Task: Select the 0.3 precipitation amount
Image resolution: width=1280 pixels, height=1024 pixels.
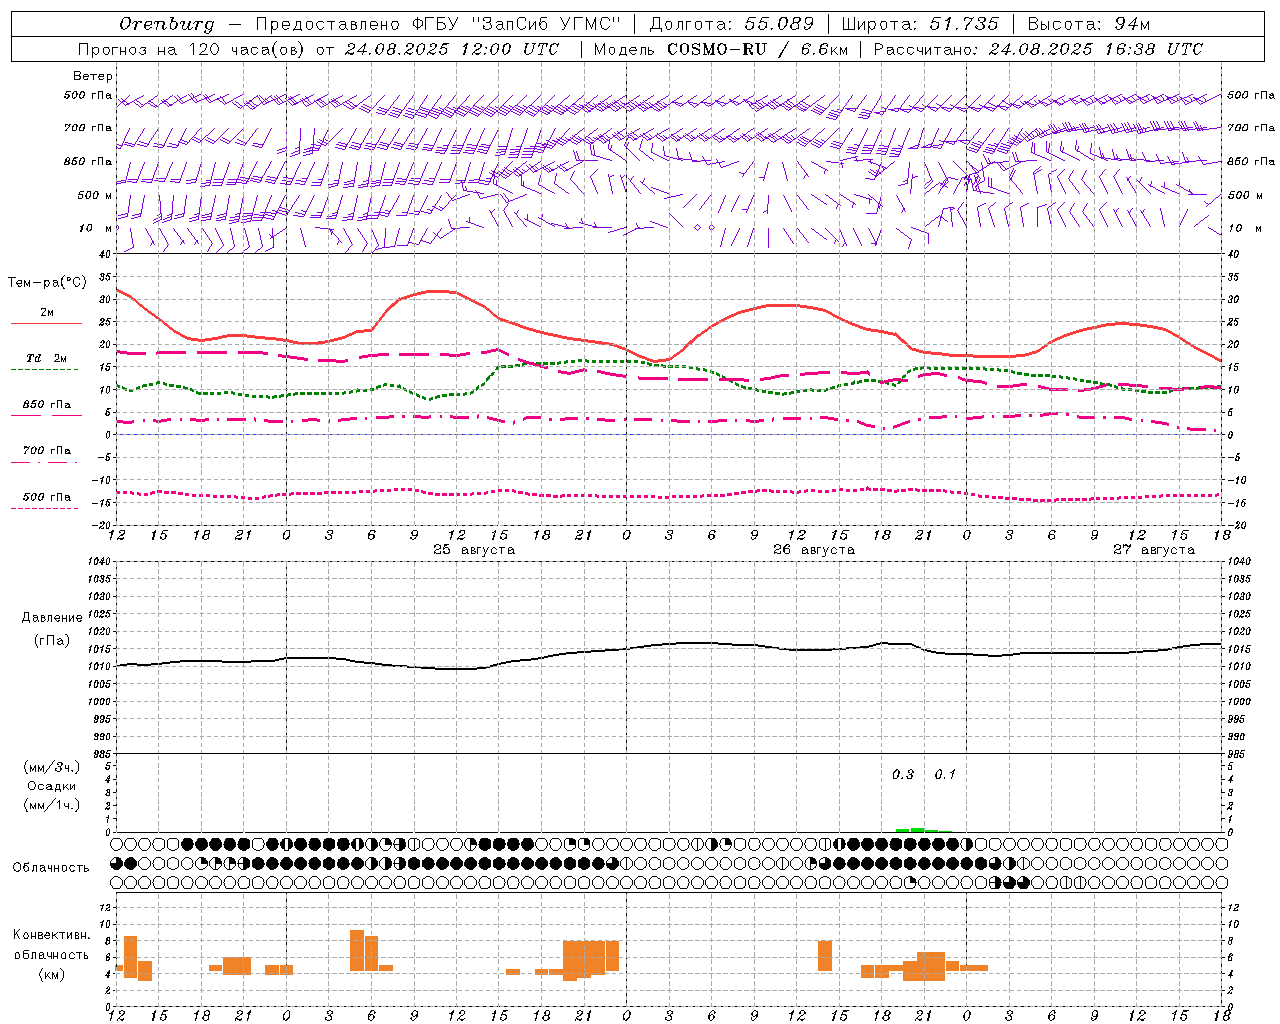Action: click(903, 775)
